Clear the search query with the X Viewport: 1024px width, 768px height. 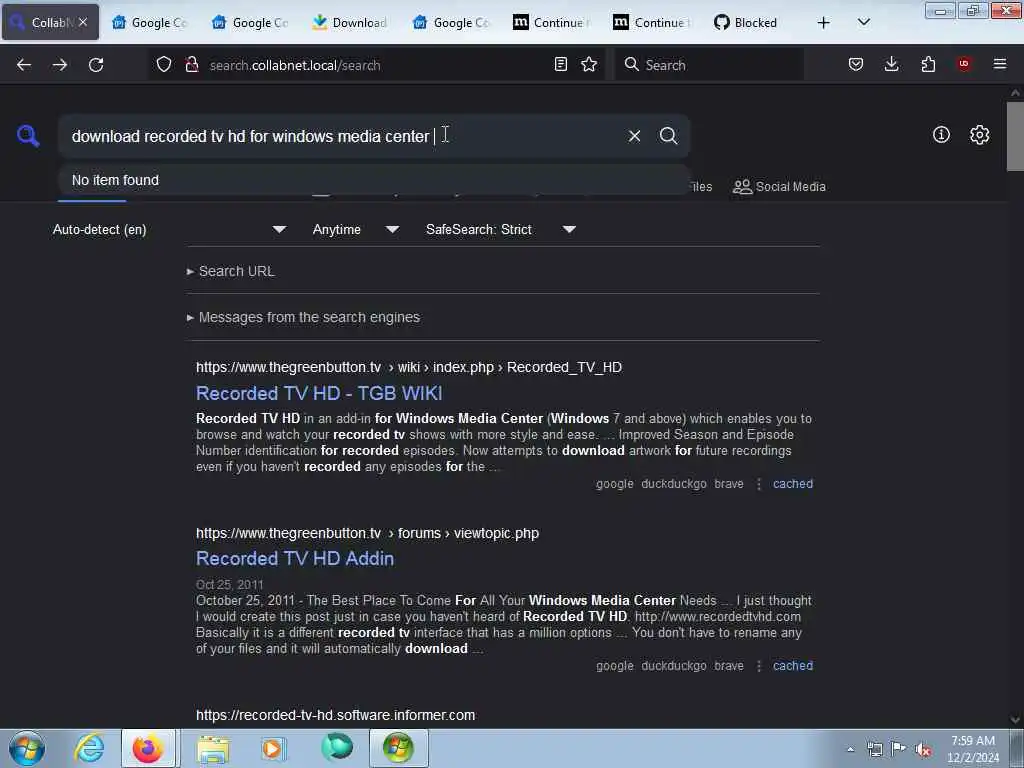click(634, 136)
